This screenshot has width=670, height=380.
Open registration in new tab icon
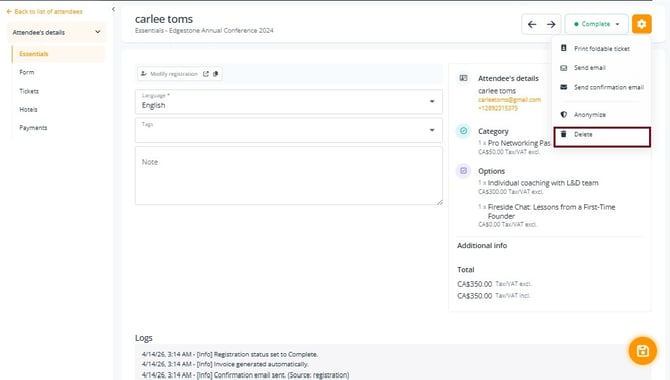(206, 74)
